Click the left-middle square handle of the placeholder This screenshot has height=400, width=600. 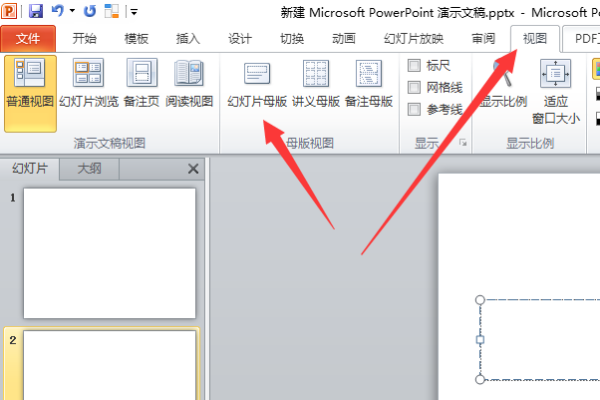point(480,340)
